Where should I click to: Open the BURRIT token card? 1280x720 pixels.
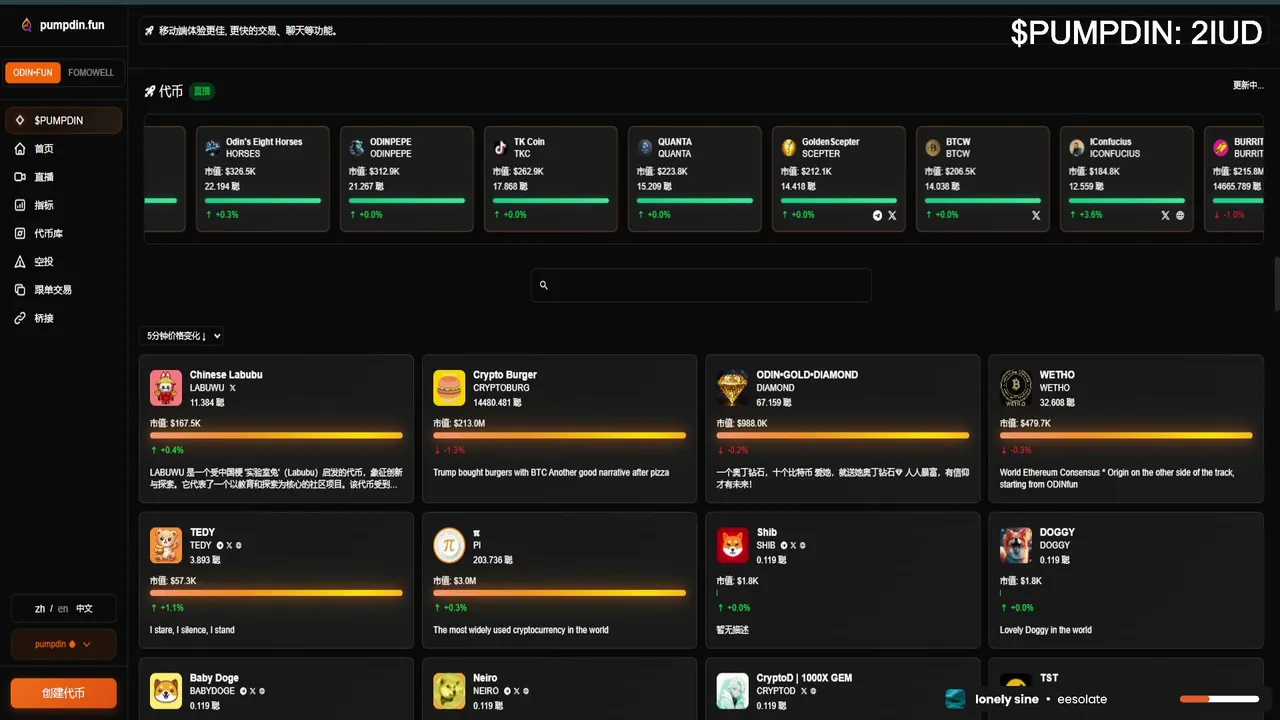pyautogui.click(x=1235, y=178)
